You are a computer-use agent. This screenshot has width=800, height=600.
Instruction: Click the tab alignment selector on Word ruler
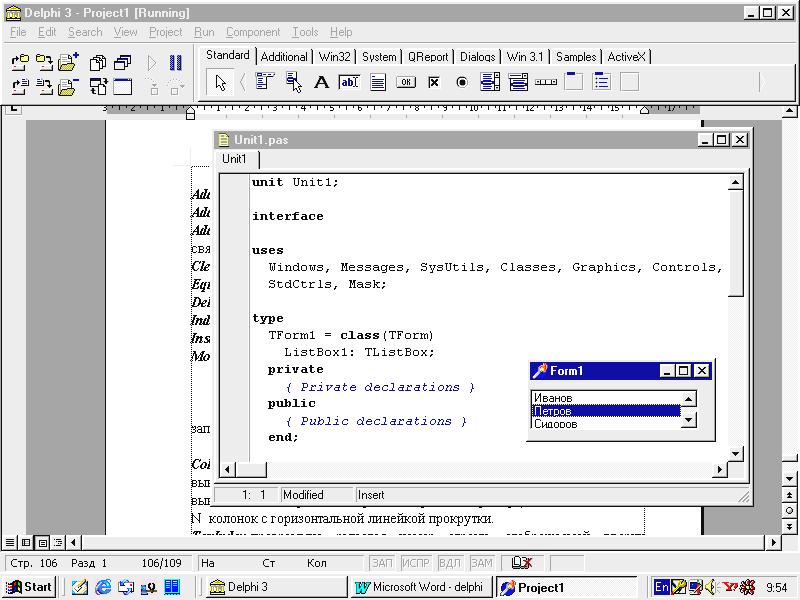coord(13,109)
